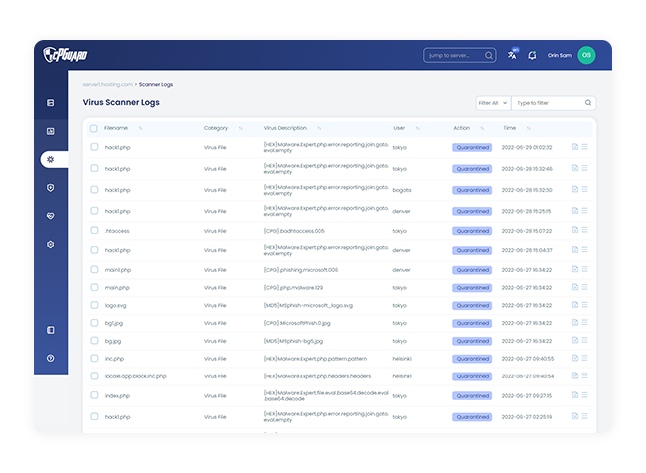Click Quarantined badge for .htaccess row
The height and width of the screenshot is (473, 646).
tap(472, 231)
